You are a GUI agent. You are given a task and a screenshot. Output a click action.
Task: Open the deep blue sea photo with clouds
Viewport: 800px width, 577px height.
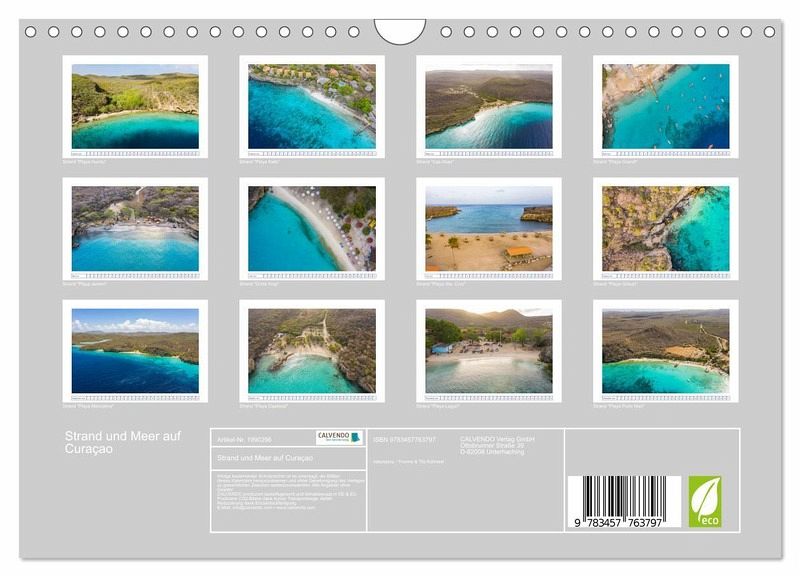135,351
